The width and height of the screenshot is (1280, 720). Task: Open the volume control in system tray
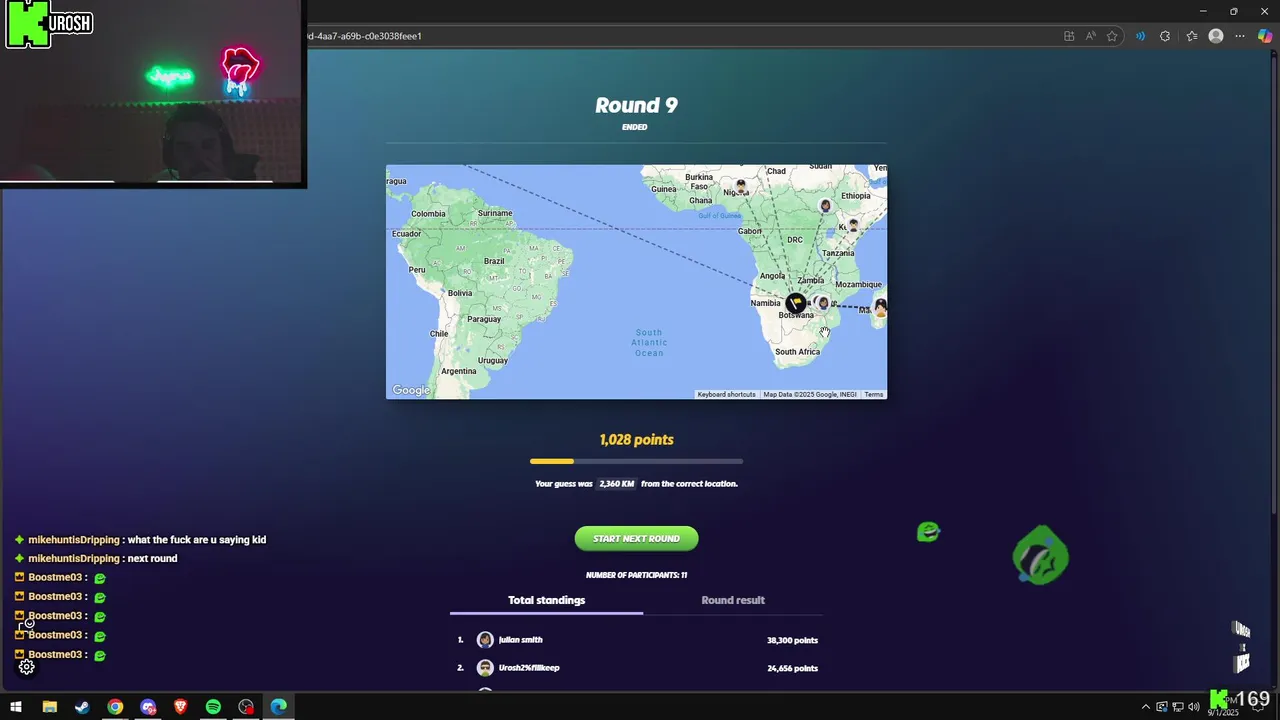click(1193, 707)
